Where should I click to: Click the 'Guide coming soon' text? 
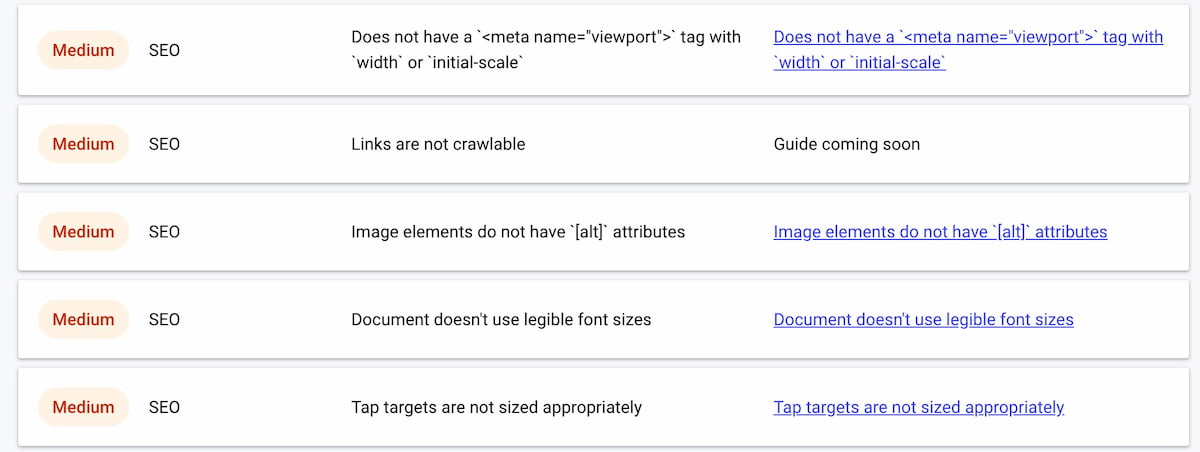coord(846,144)
